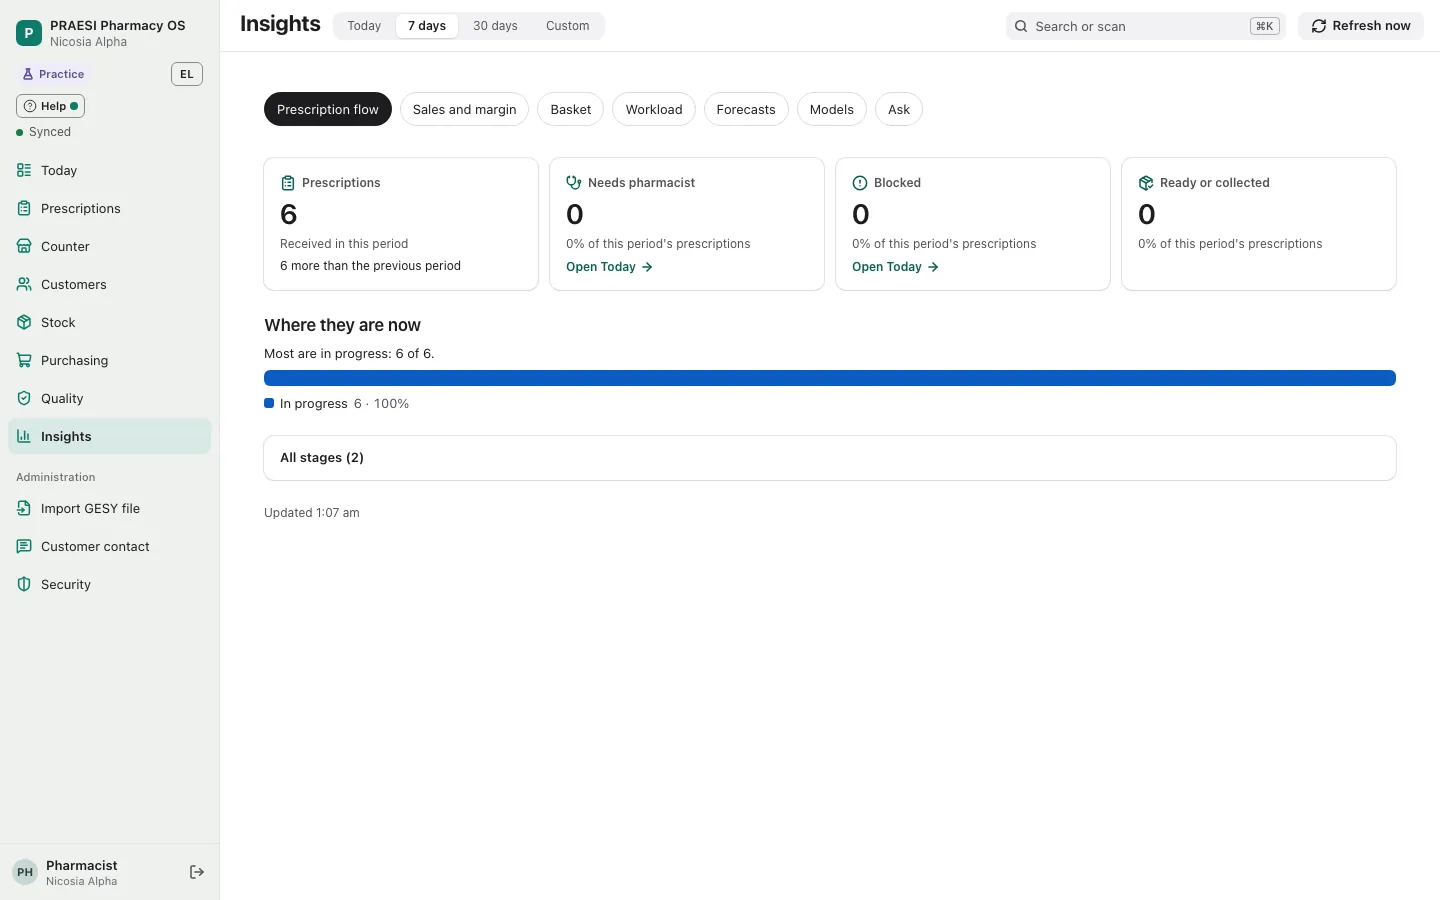
Task: Toggle language with the EL button
Action: click(x=187, y=74)
